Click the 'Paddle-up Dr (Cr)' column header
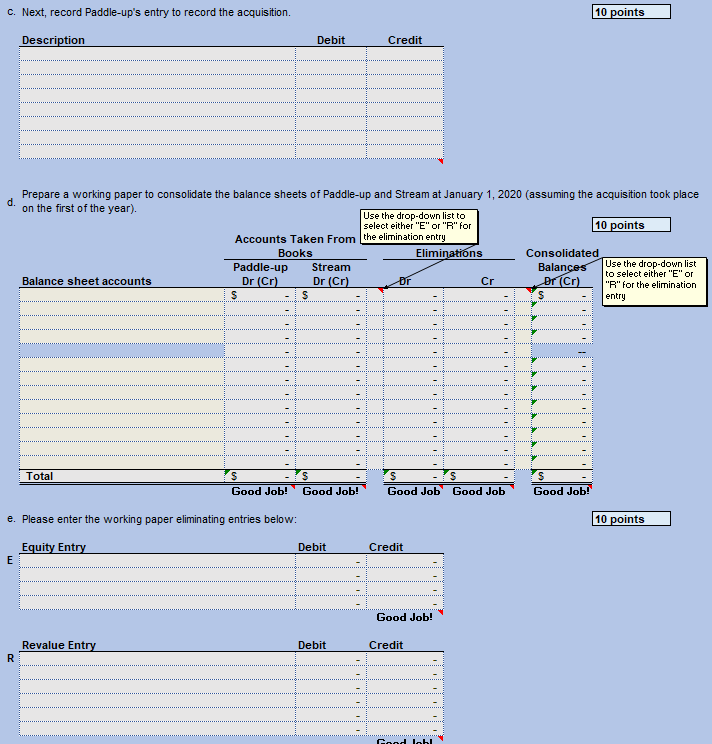The height and width of the screenshot is (744, 712). pos(260,274)
